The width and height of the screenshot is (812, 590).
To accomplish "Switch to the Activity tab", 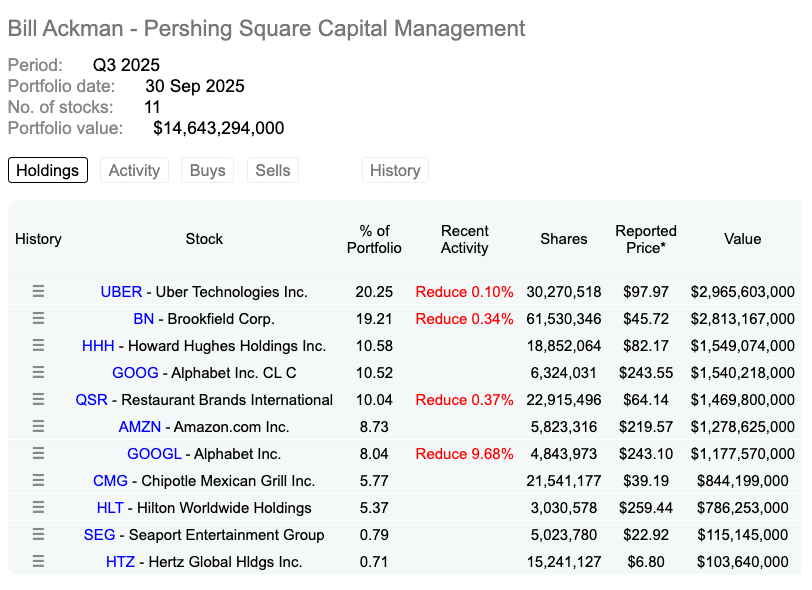I will pos(134,170).
